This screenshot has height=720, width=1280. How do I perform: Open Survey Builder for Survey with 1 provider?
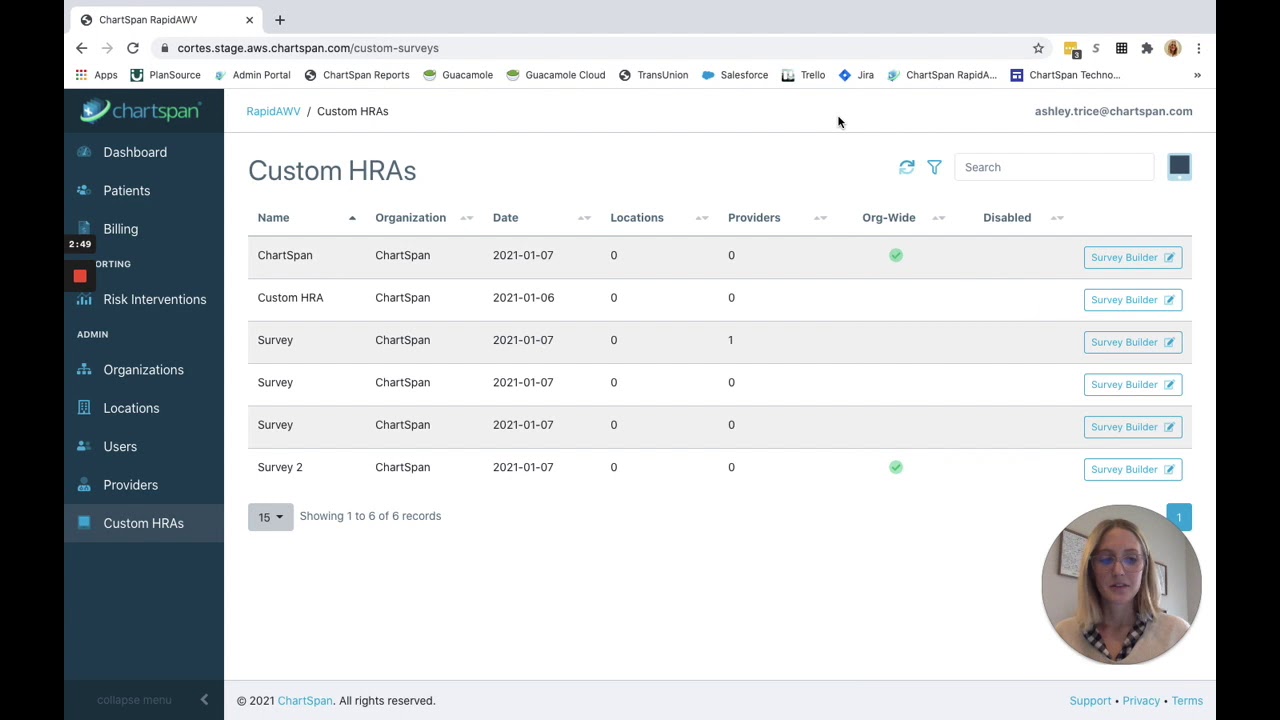point(1132,342)
